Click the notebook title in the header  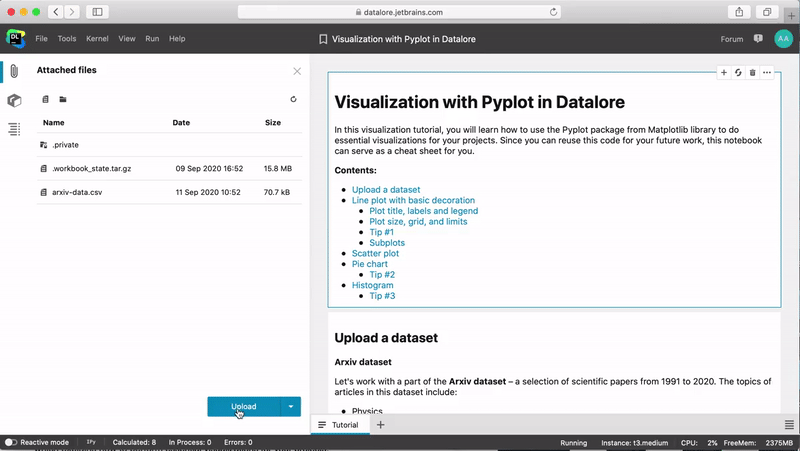click(404, 39)
